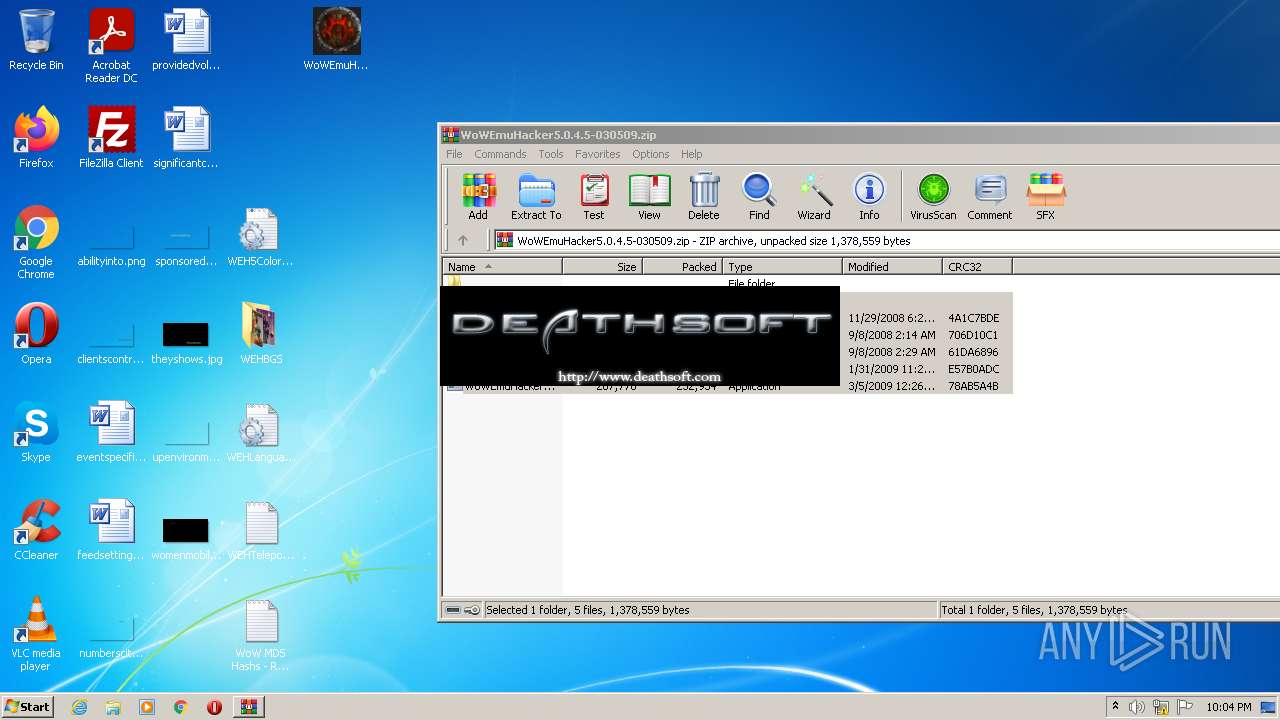The width and height of the screenshot is (1280, 720).
Task: Sort by the Size column header
Action: (x=602, y=267)
